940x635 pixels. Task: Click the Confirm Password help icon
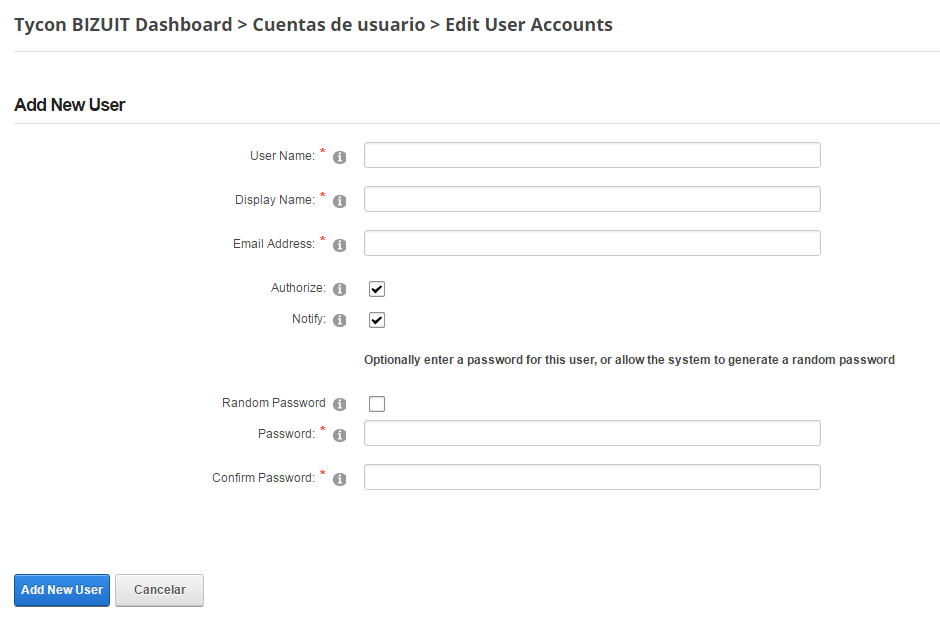coord(339,479)
